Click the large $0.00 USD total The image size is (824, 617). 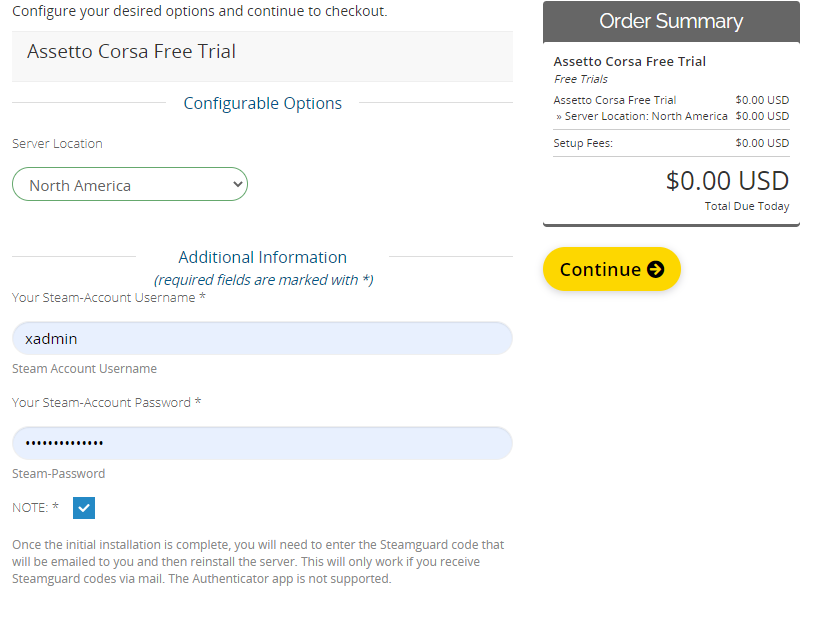click(727, 181)
